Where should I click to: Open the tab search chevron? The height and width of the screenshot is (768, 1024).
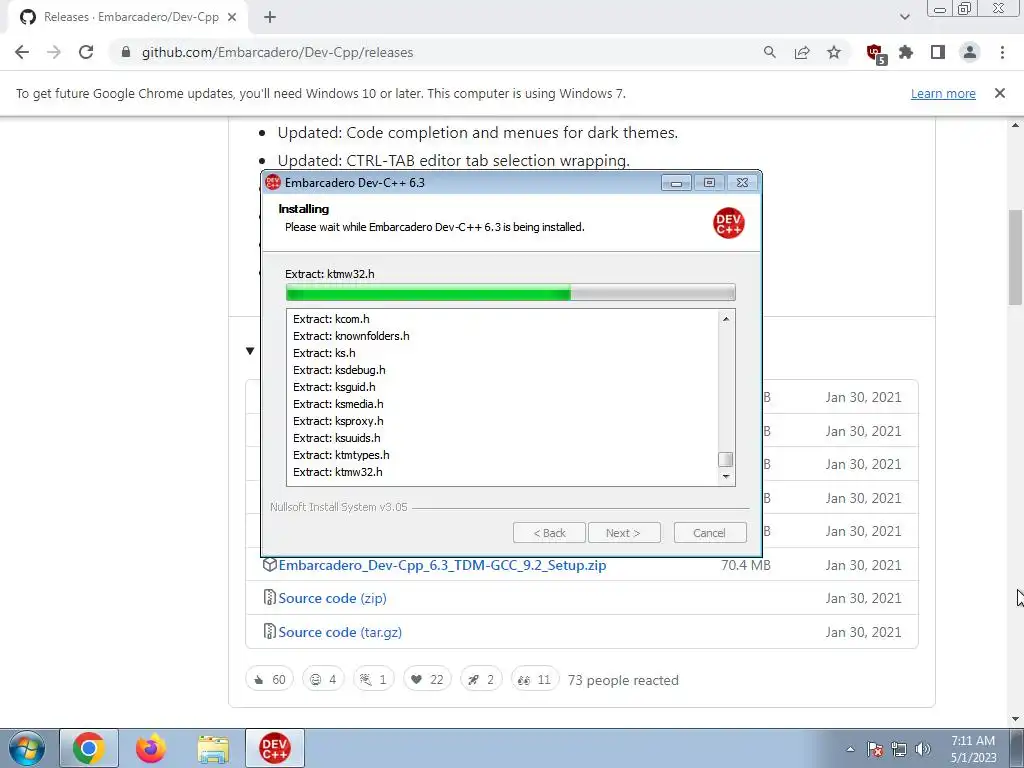click(x=904, y=17)
